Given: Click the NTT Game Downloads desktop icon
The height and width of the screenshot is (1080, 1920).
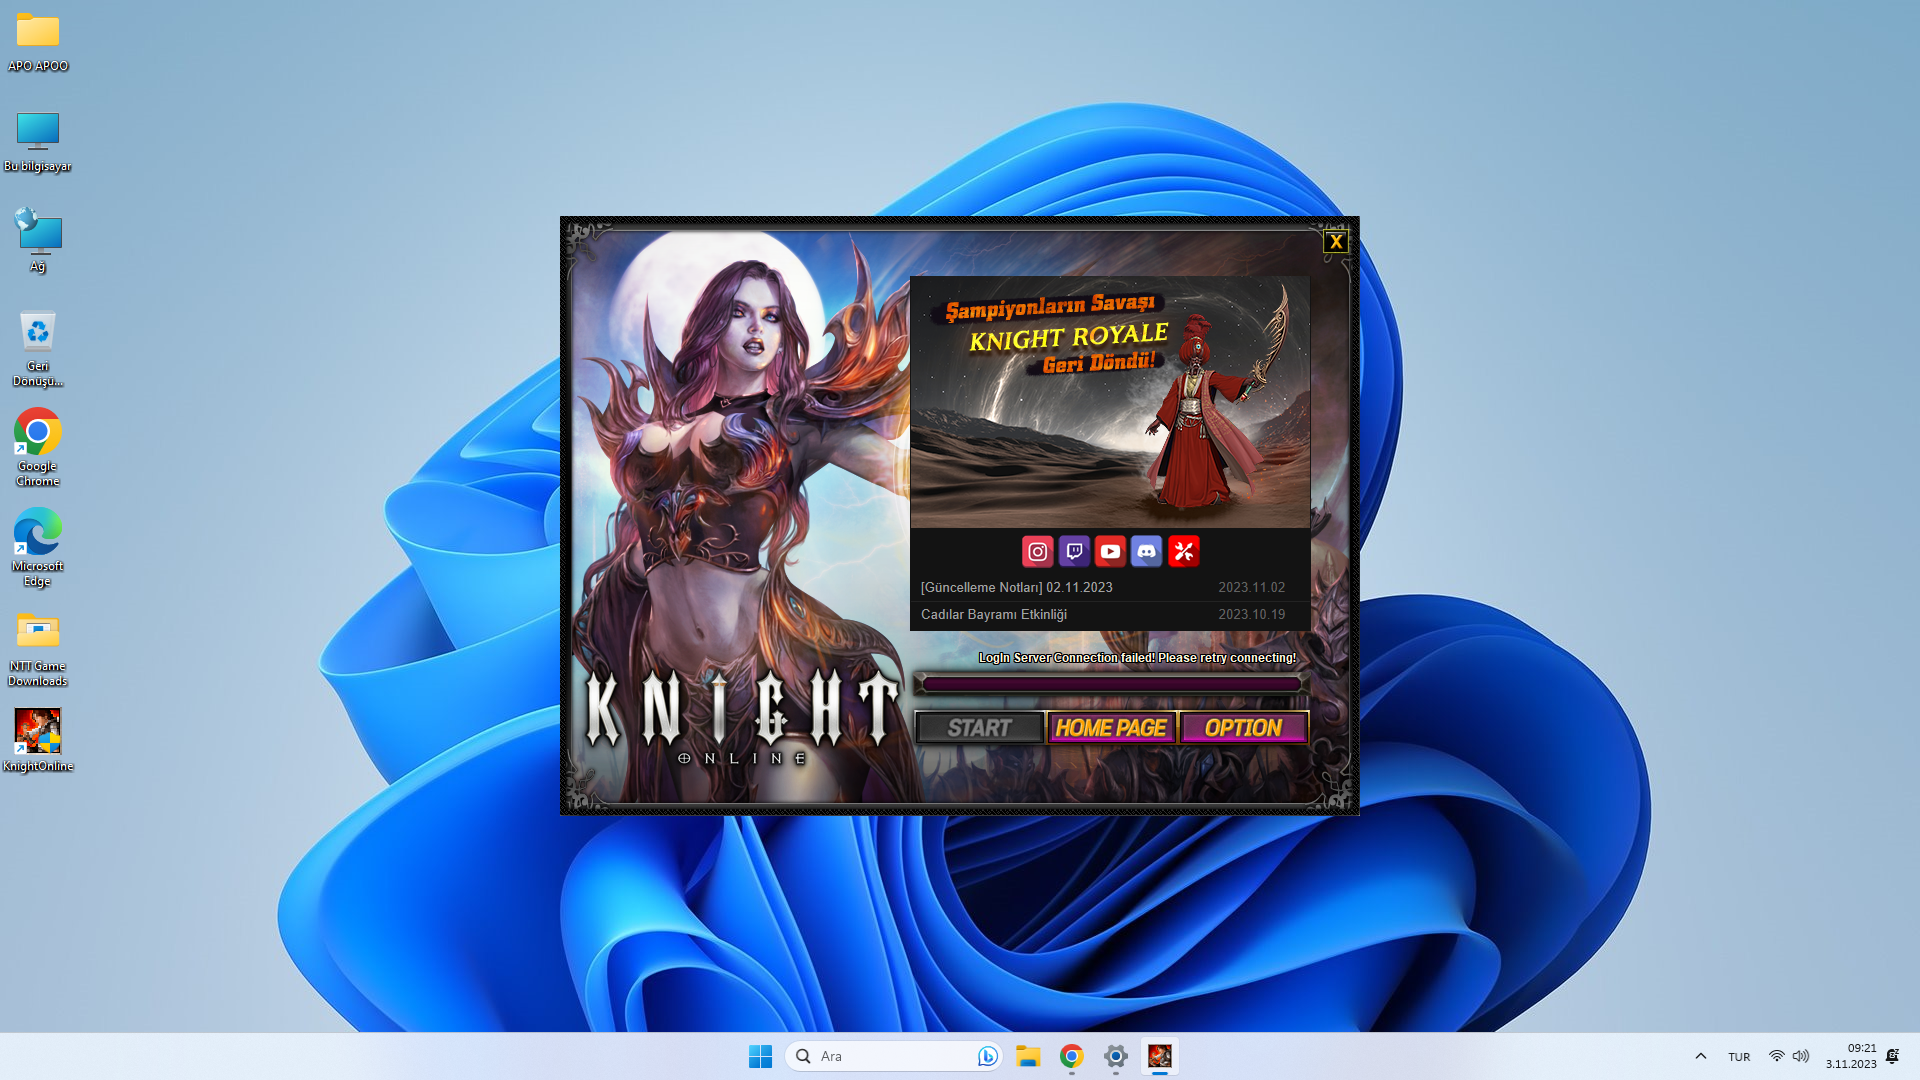Looking at the screenshot, I should pos(37,633).
